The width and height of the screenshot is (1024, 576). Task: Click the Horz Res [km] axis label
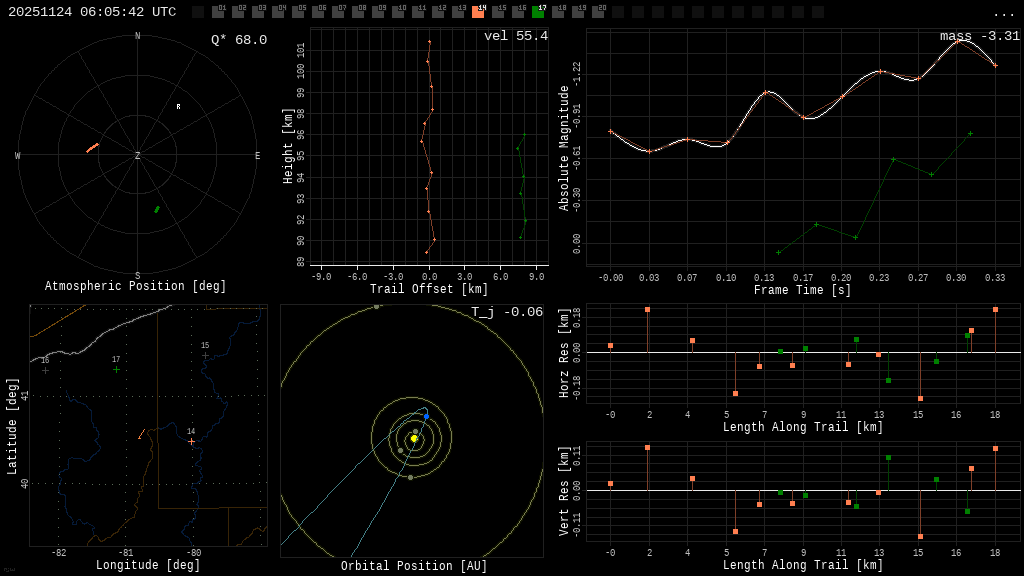pyautogui.click(x=564, y=353)
